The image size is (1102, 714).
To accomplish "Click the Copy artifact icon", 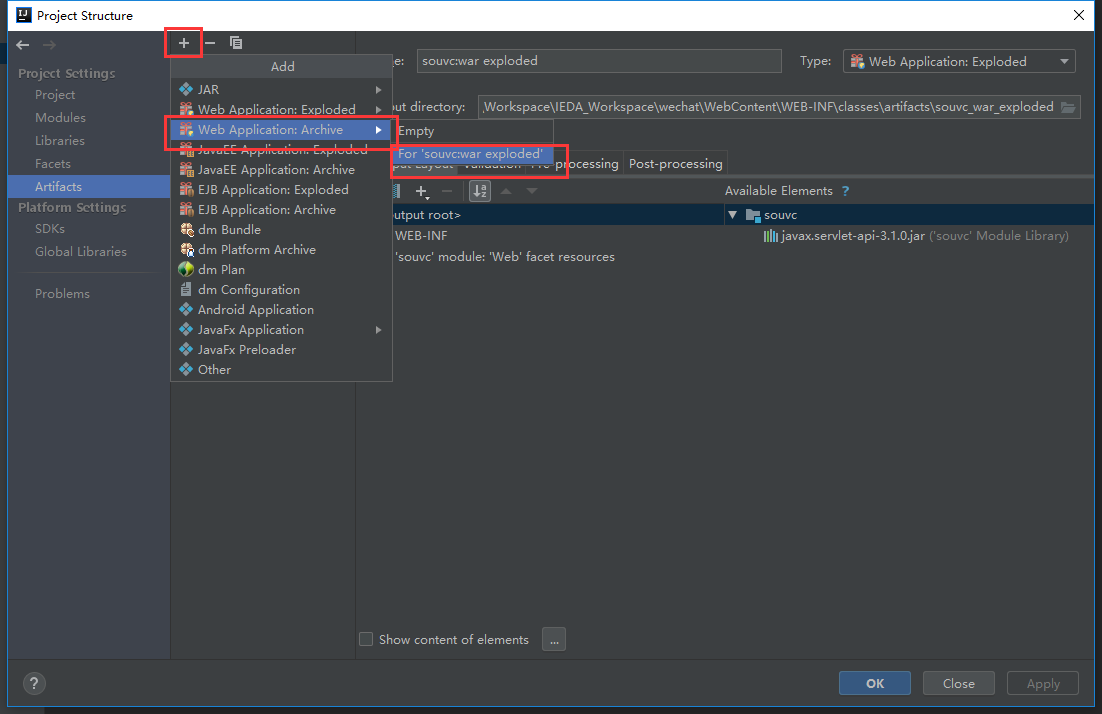I will pyautogui.click(x=235, y=43).
